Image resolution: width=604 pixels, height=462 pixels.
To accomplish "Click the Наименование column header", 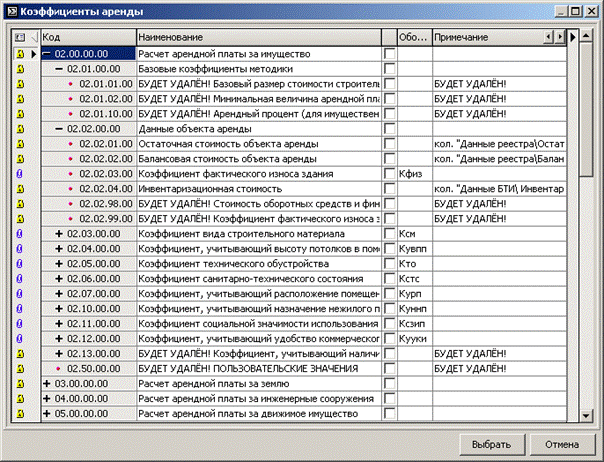I will coord(258,37).
